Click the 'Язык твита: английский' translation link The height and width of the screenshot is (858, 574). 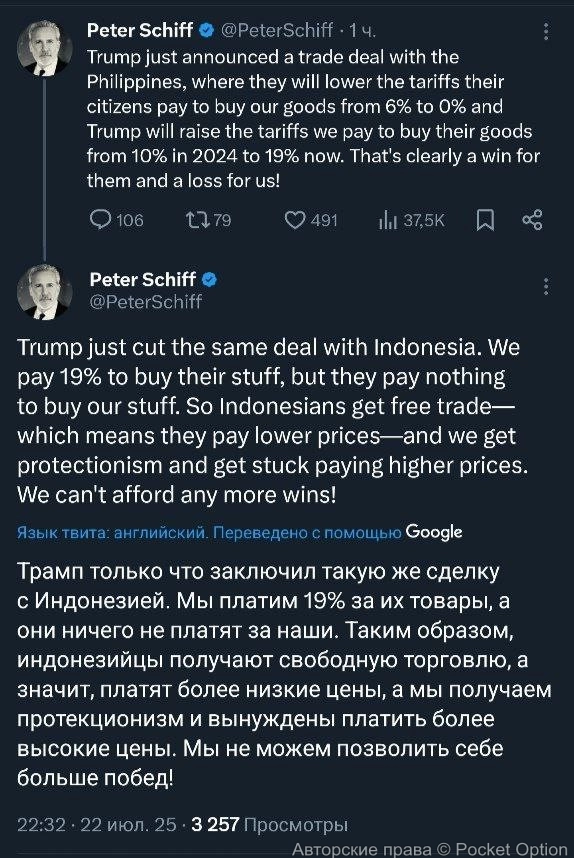coord(112,532)
